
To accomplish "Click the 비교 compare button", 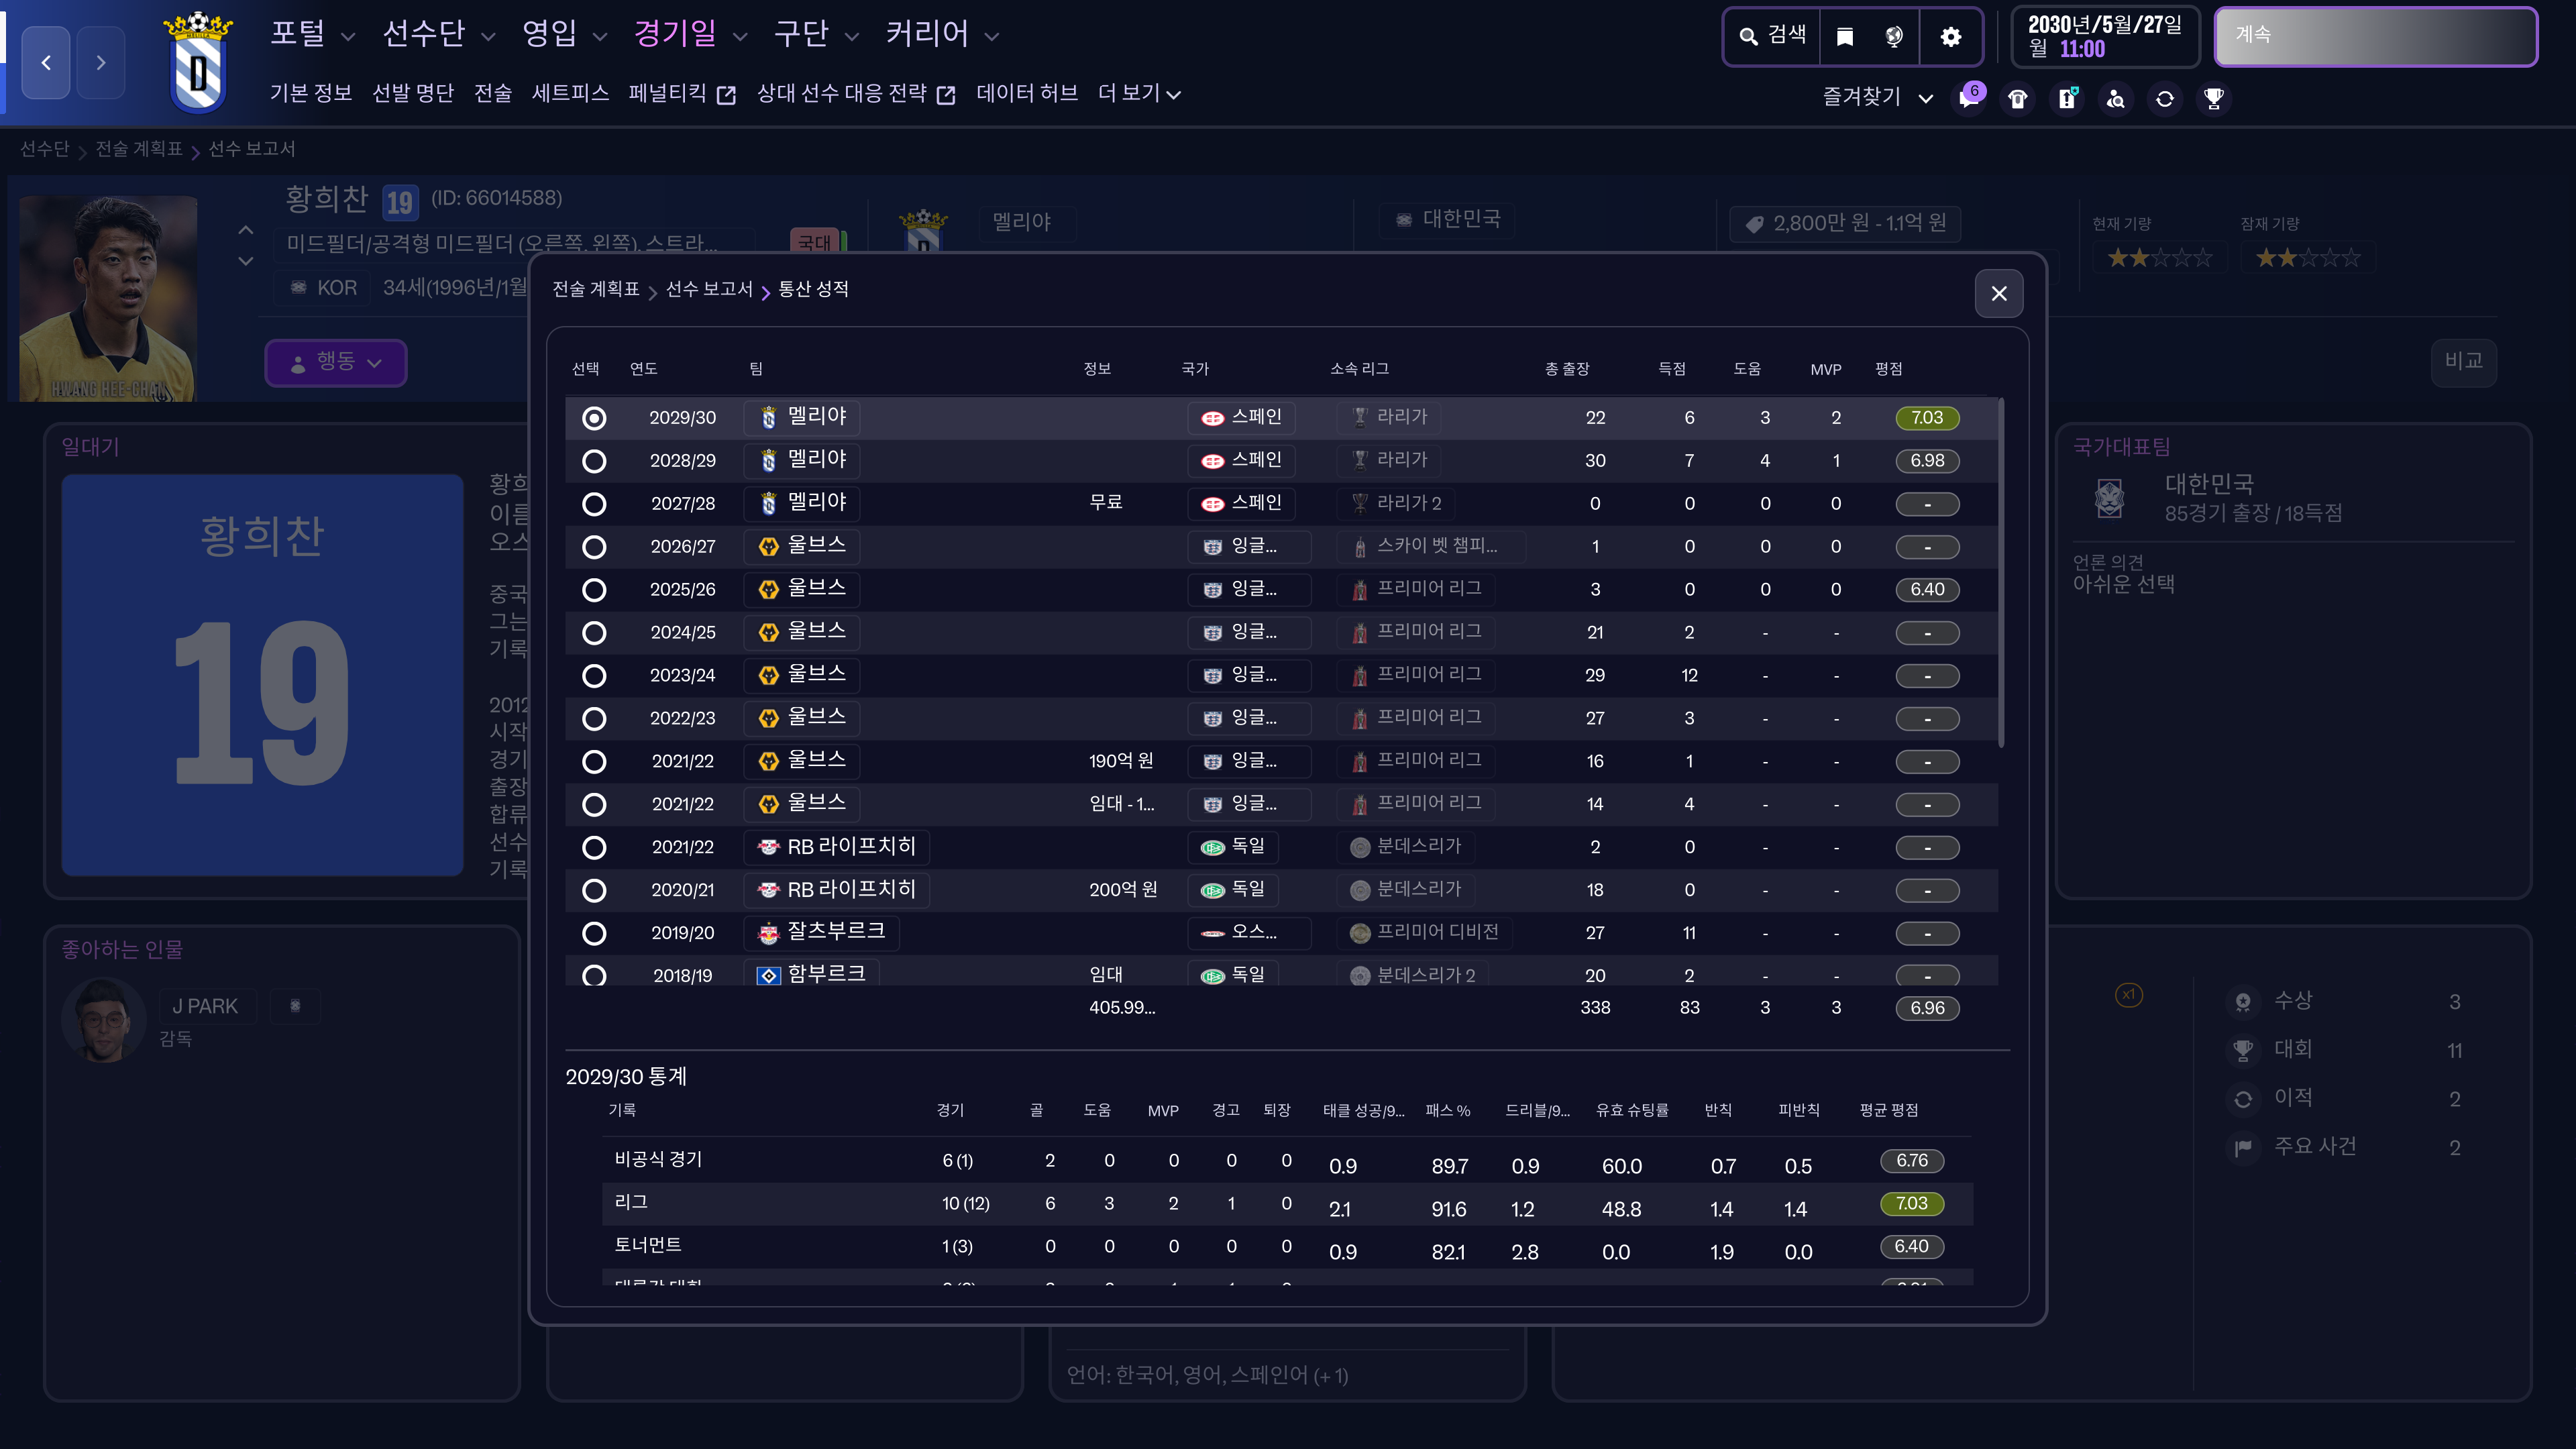I will point(2463,361).
